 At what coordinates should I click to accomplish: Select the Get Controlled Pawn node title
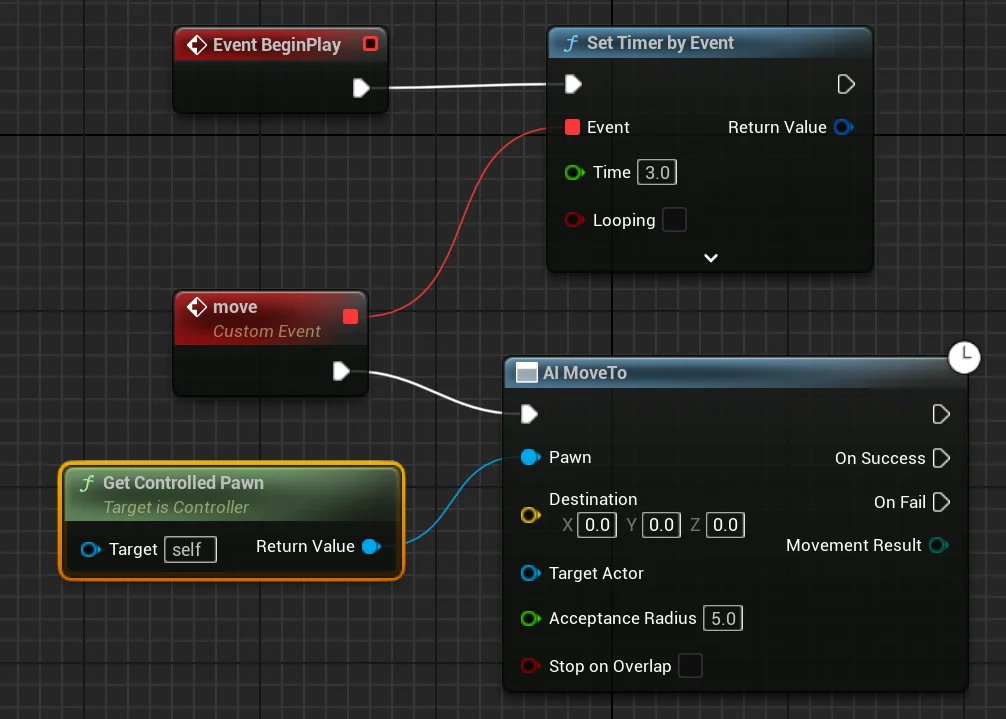pos(183,483)
